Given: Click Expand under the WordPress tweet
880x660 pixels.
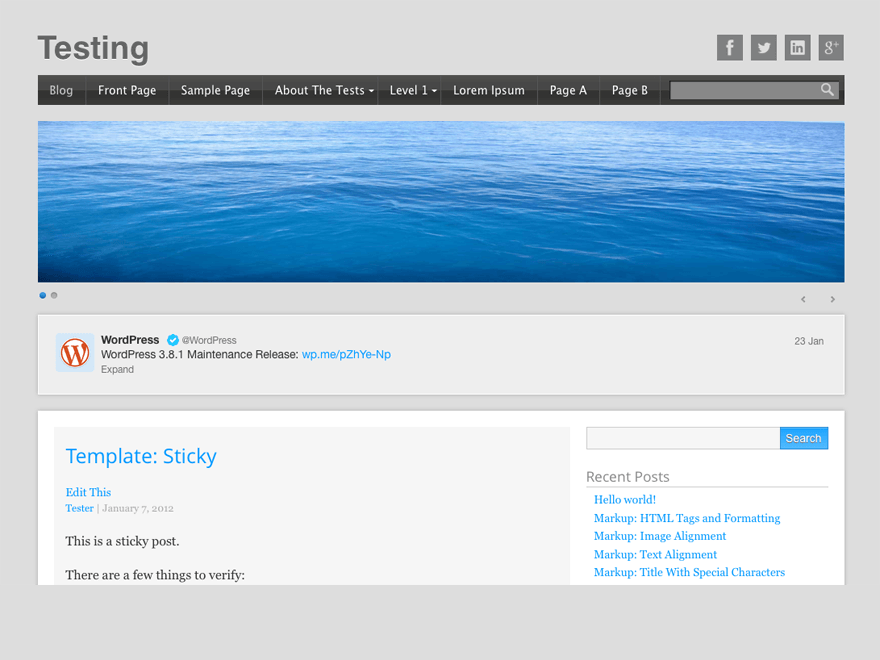Looking at the screenshot, I should (x=117, y=369).
